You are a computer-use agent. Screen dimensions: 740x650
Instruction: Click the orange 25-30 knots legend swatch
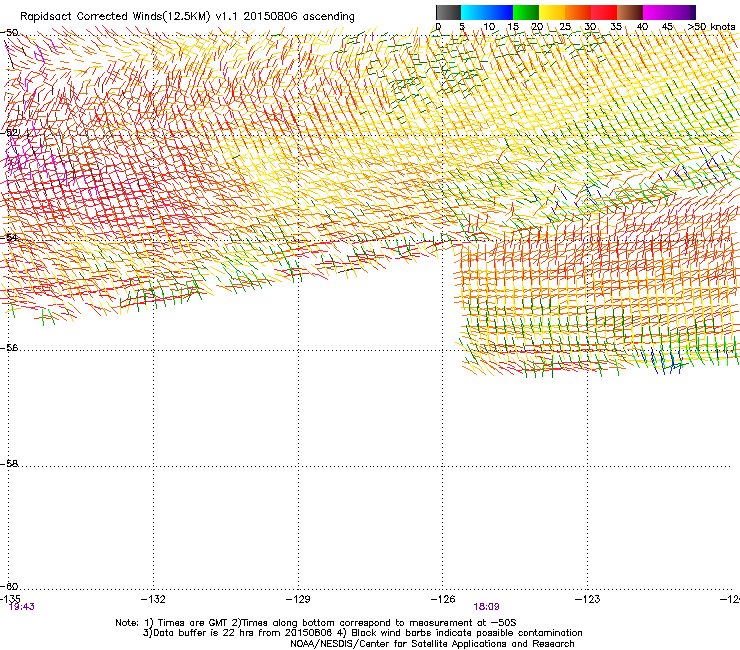[578, 12]
